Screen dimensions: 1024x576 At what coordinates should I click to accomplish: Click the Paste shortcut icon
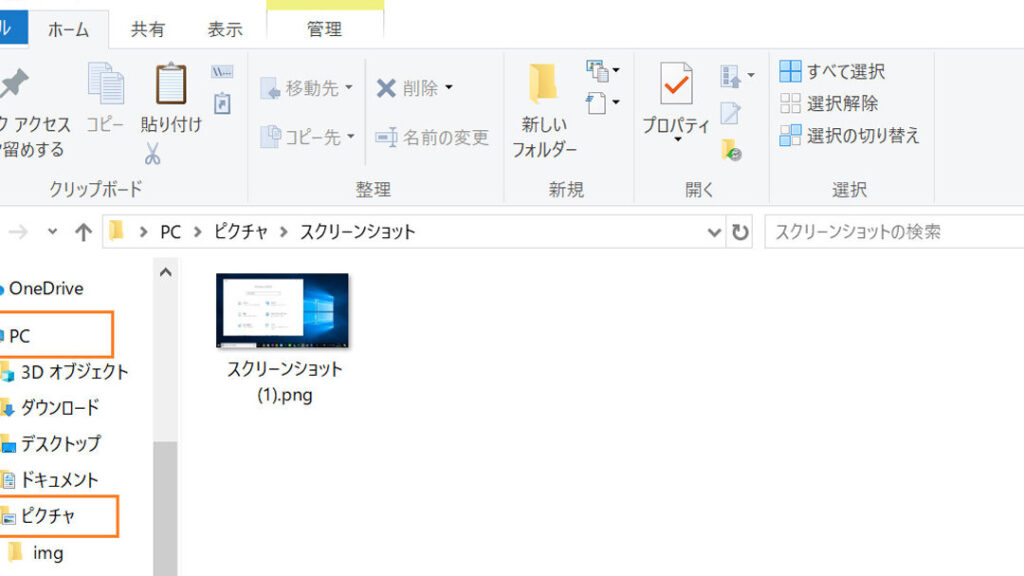coord(222,103)
